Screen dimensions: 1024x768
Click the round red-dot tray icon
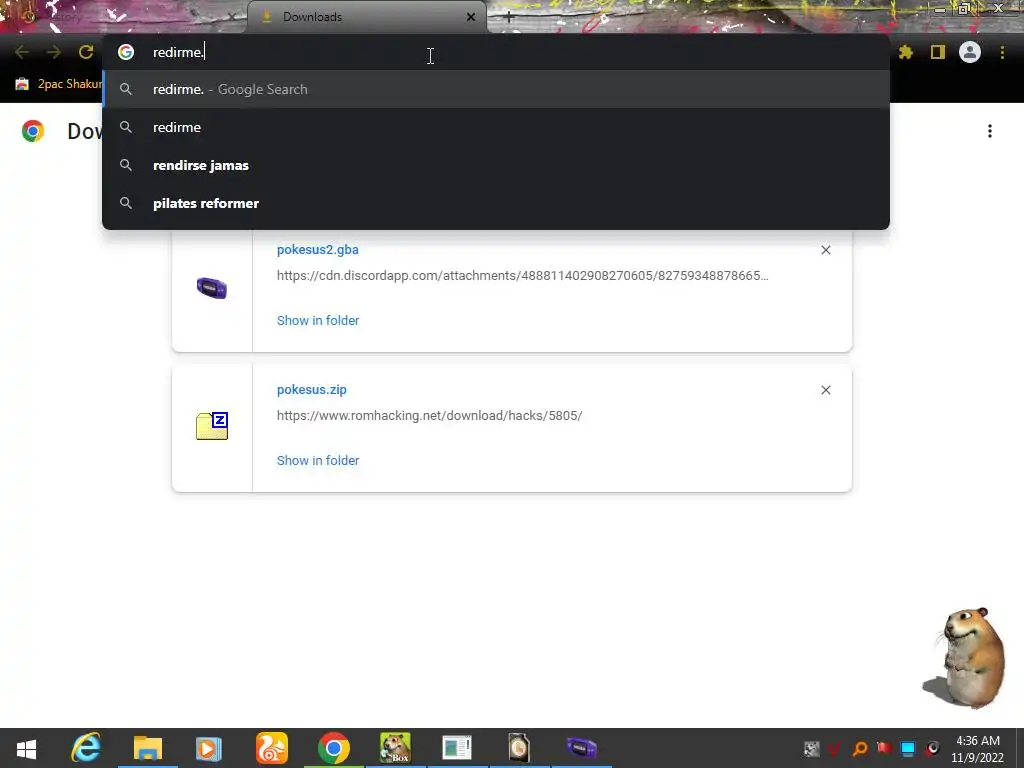pyautogui.click(x=933, y=748)
